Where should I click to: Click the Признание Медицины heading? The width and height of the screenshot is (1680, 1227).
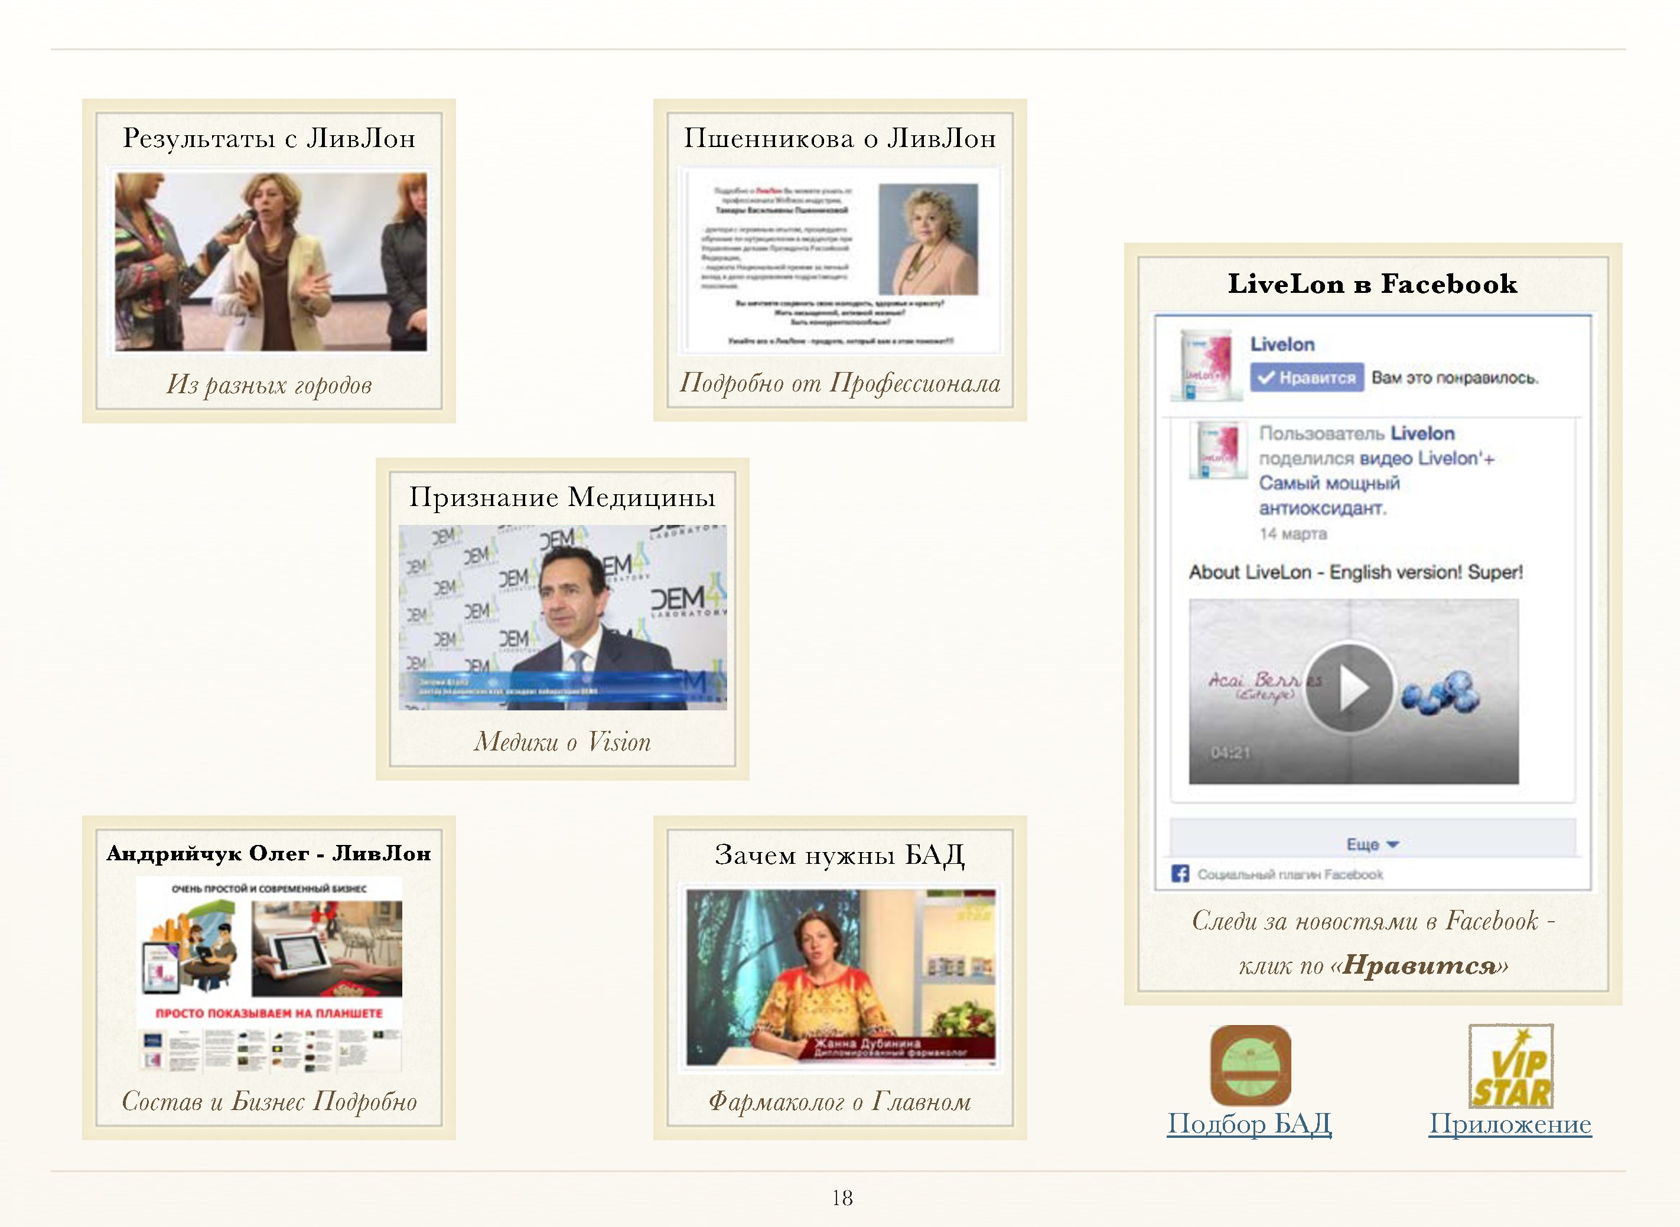coord(562,497)
